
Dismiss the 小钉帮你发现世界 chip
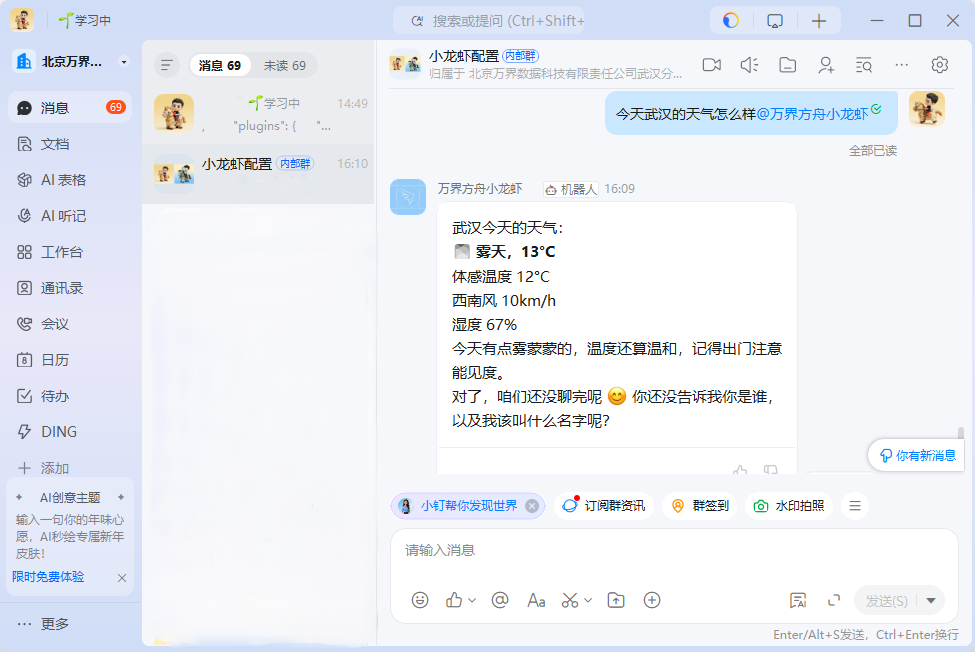532,506
